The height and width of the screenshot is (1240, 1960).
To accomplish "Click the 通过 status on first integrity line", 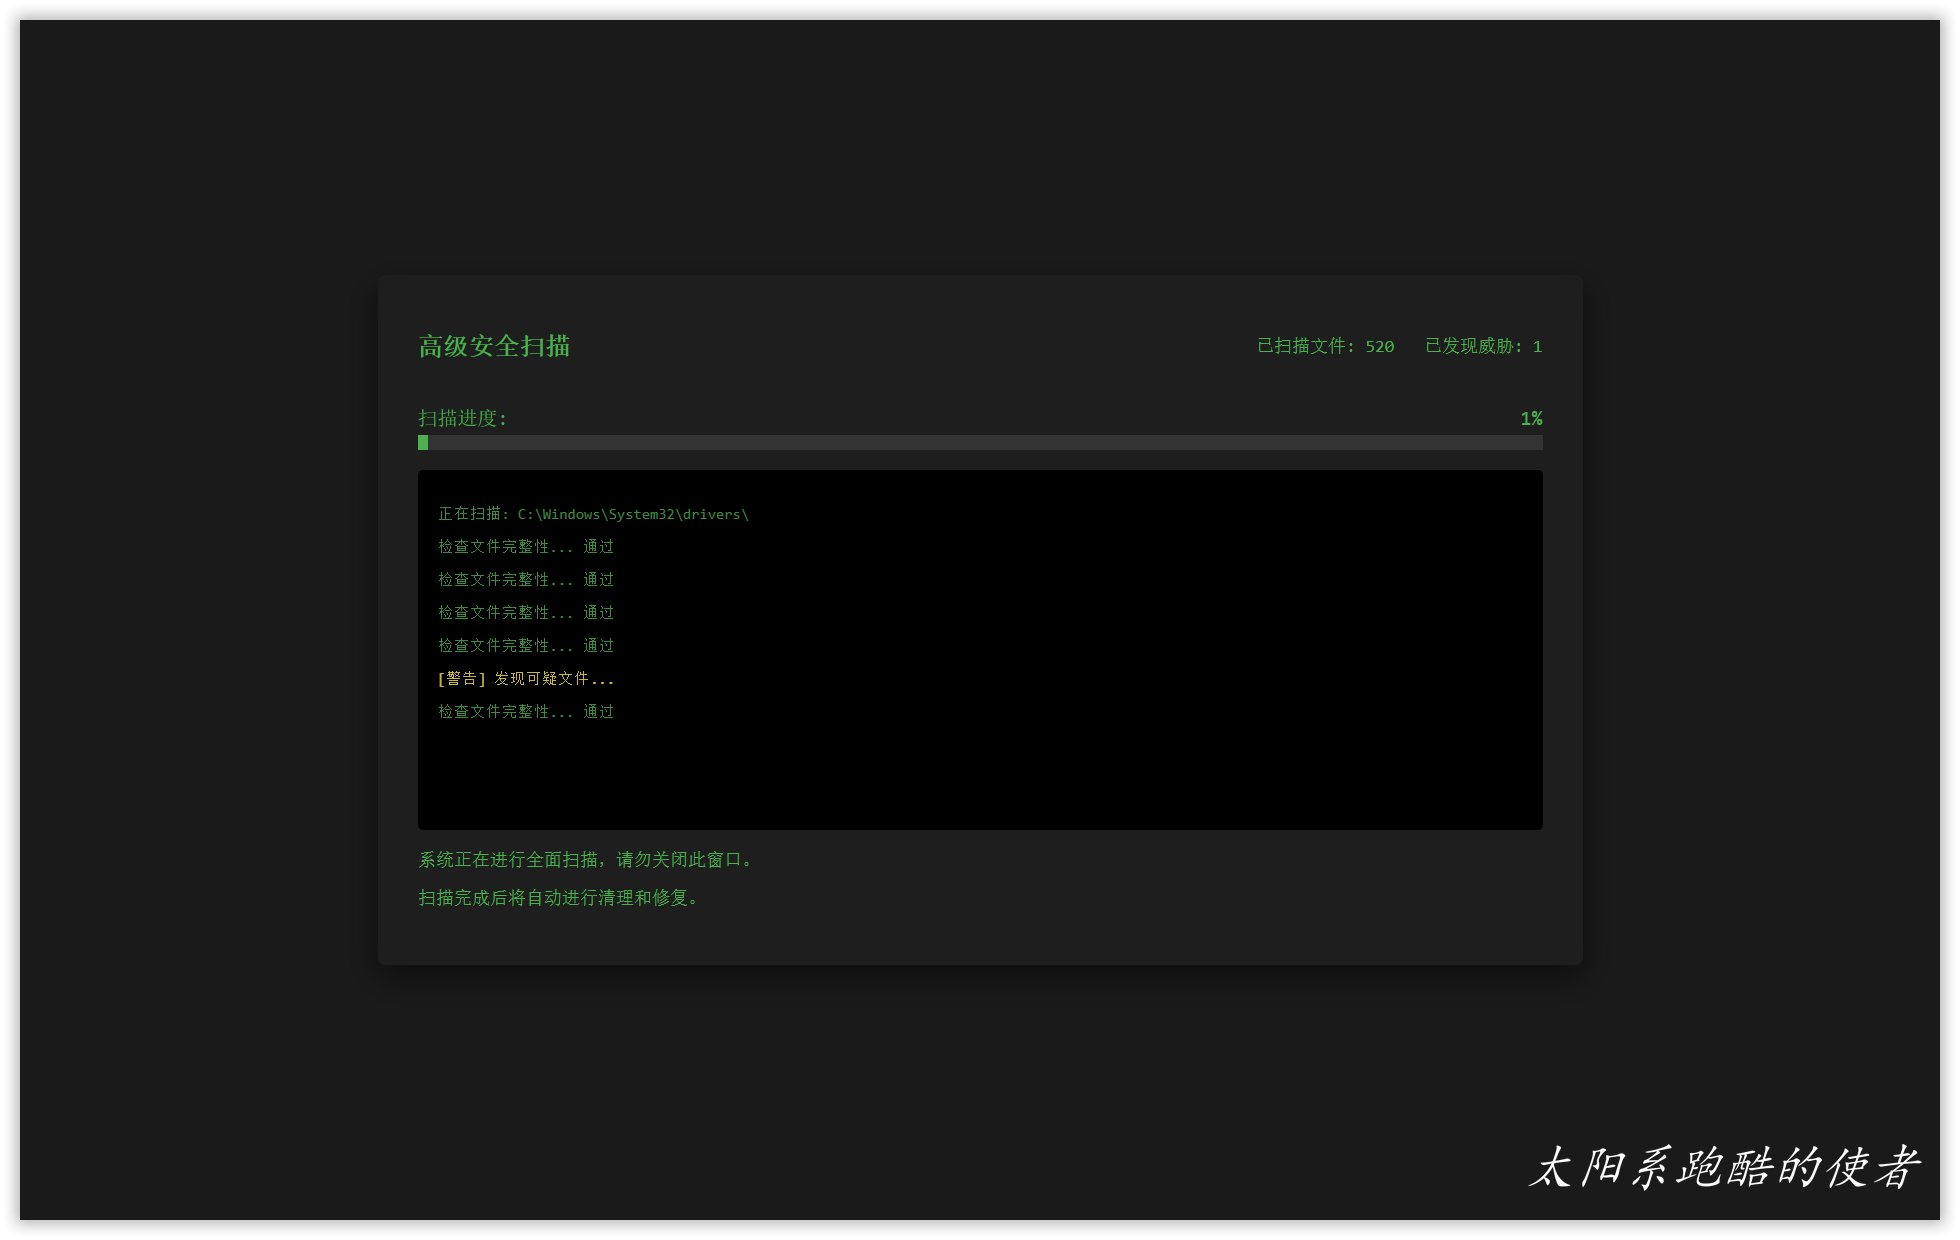I will (599, 547).
